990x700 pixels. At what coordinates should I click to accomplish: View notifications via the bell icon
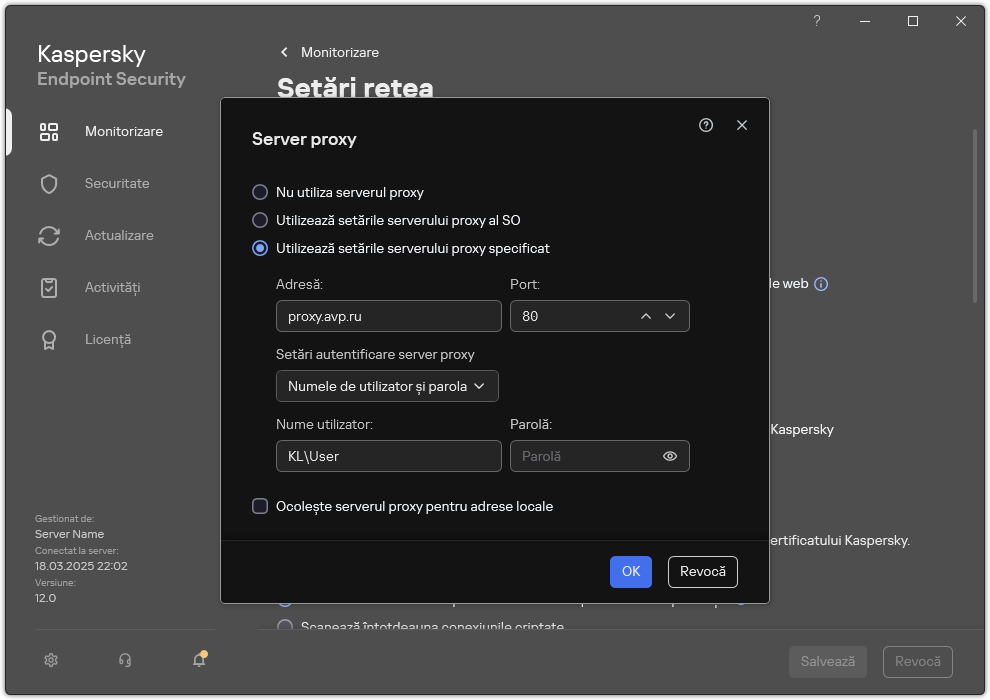[x=198, y=661]
